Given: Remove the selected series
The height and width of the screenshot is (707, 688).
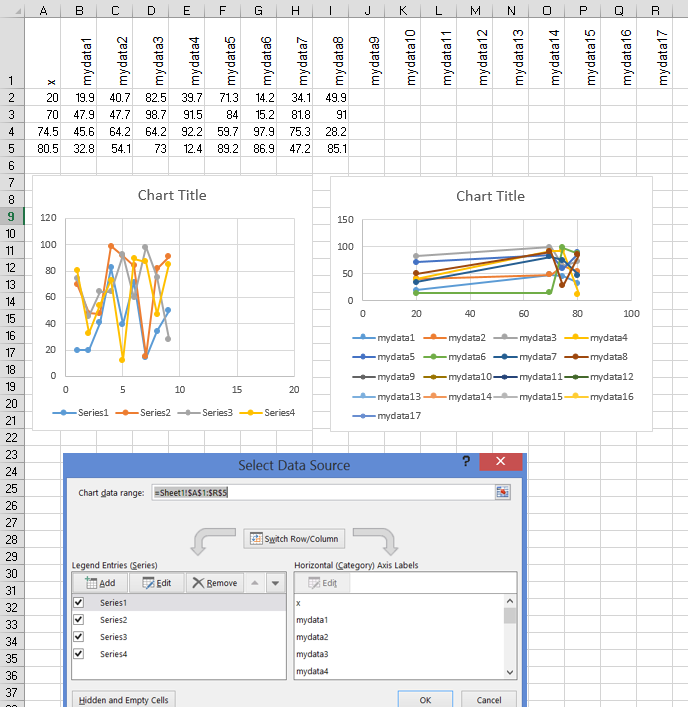Looking at the screenshot, I should point(215,583).
